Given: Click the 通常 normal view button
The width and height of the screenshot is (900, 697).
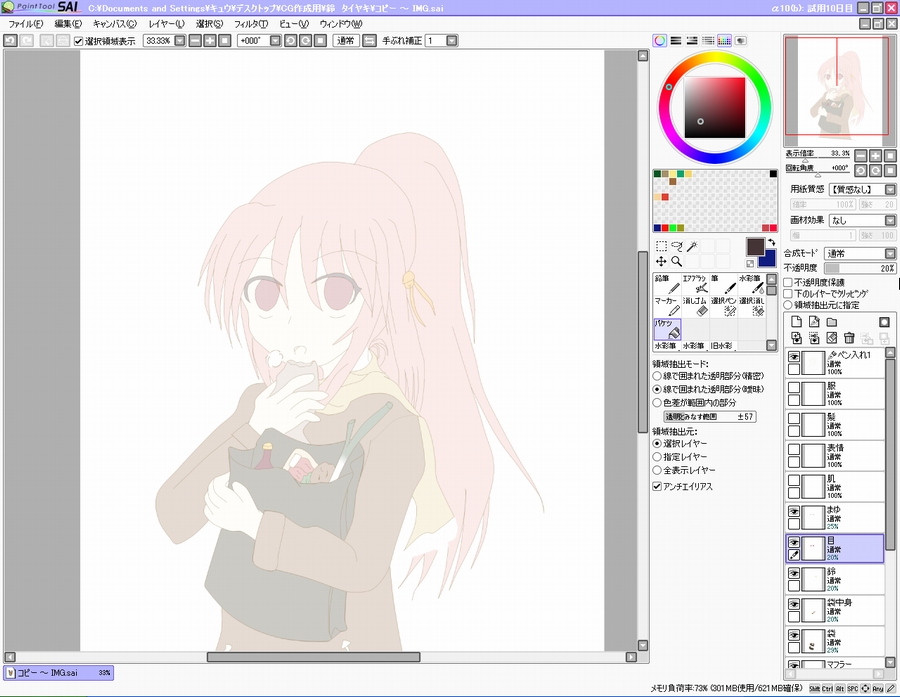Looking at the screenshot, I should [346, 40].
